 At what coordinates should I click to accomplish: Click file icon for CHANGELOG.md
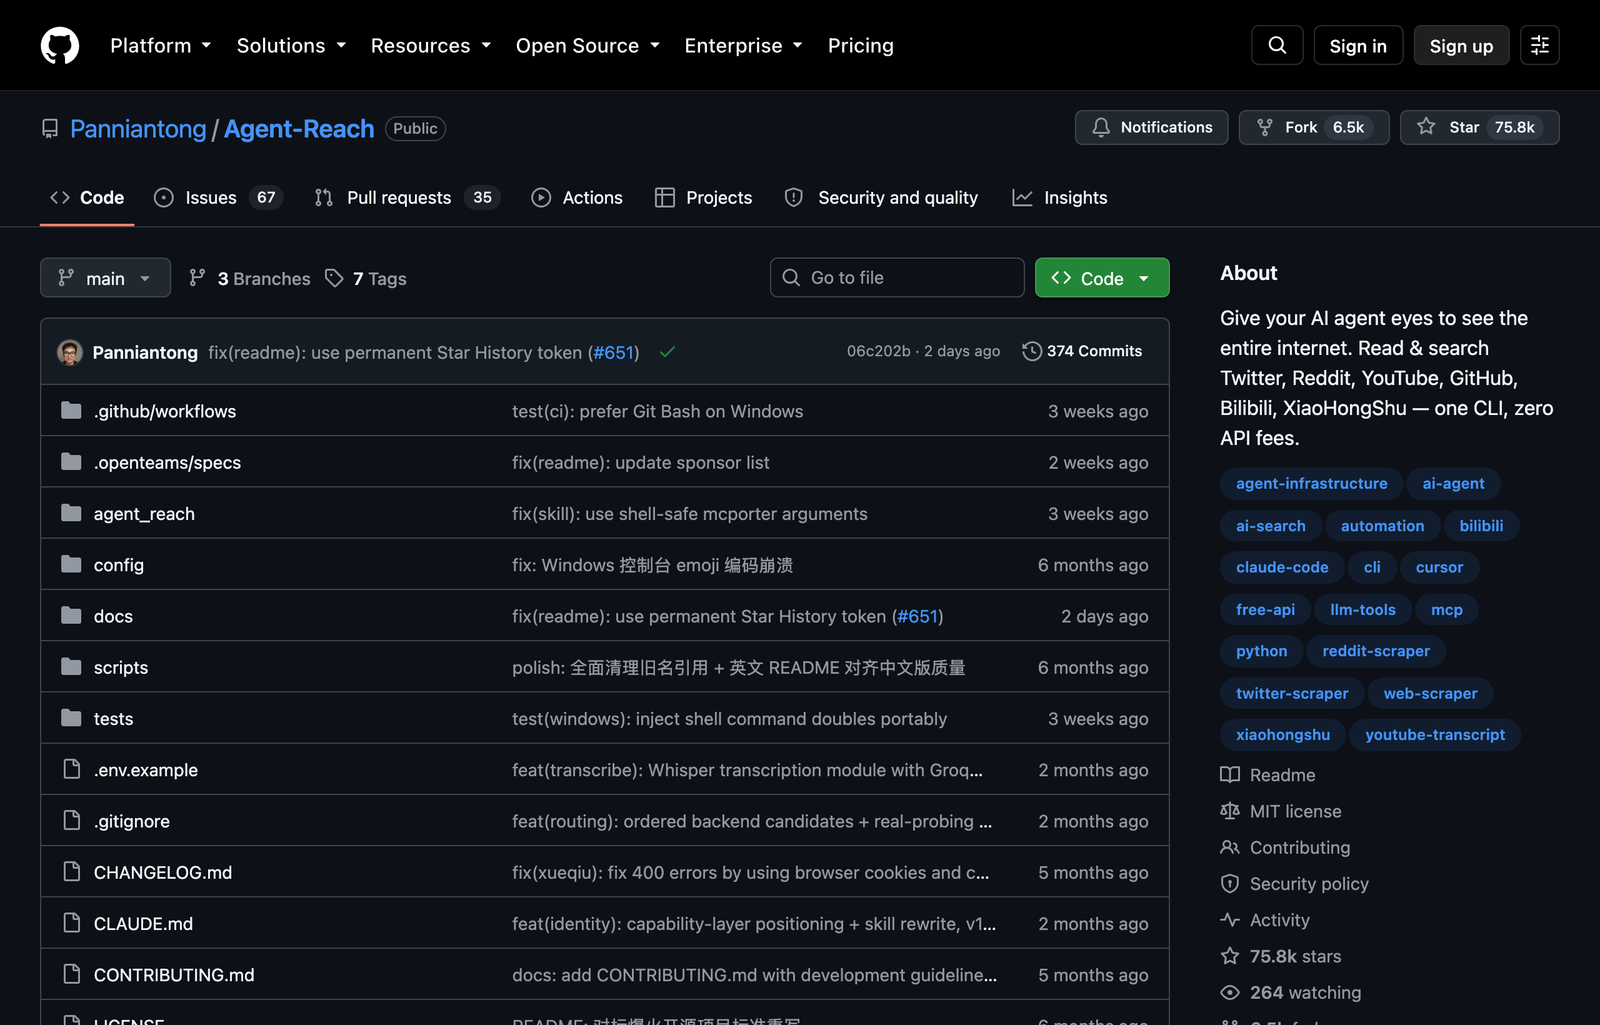tap(71, 871)
